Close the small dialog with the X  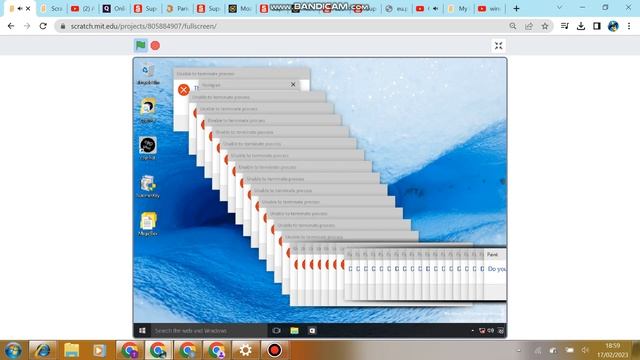(293, 84)
